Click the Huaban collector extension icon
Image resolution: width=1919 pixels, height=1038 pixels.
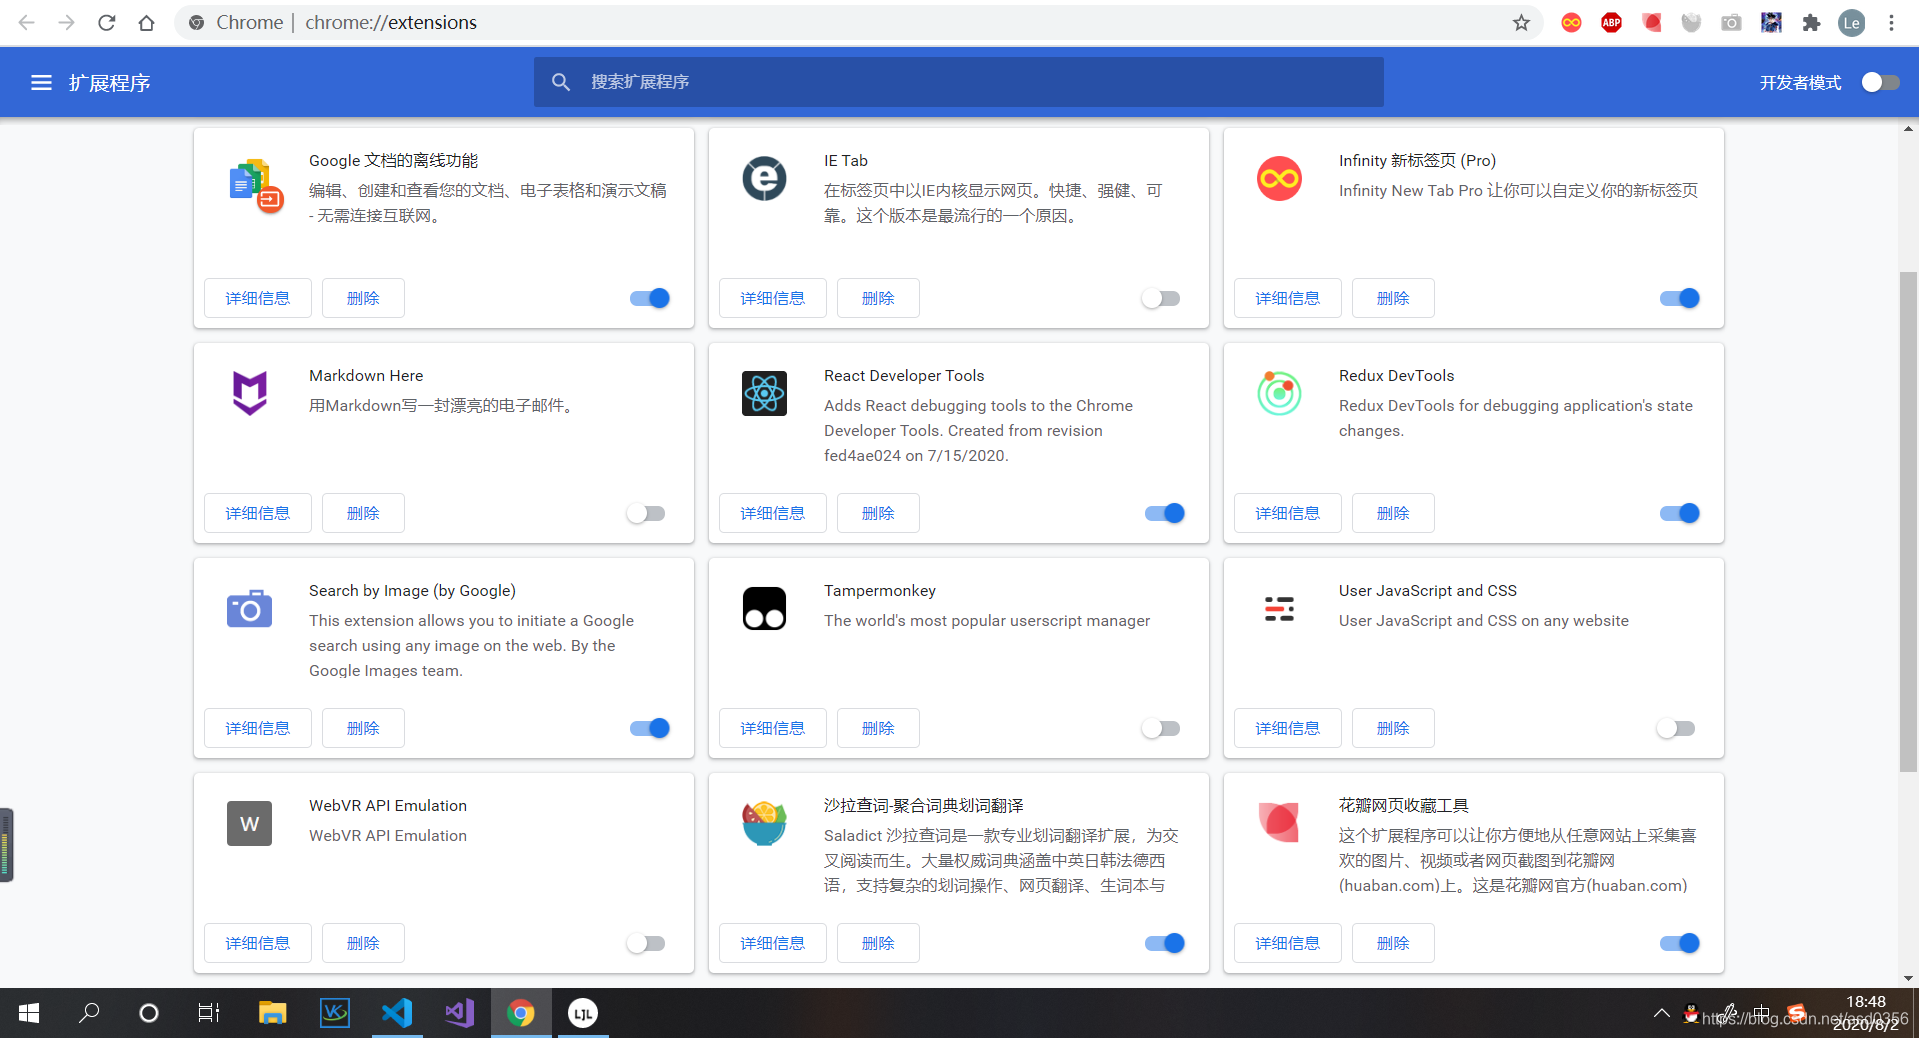click(1279, 822)
